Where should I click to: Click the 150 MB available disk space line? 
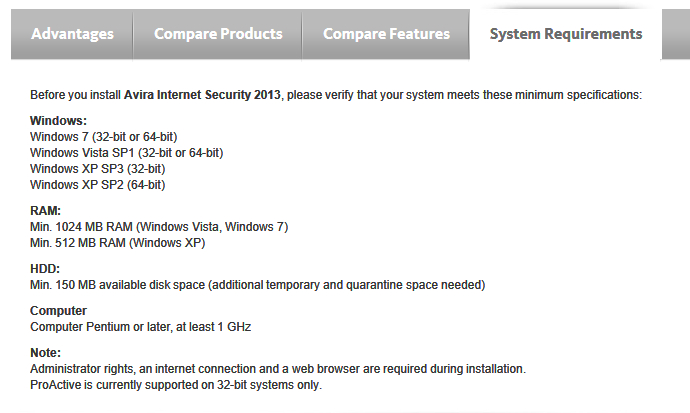click(x=257, y=285)
